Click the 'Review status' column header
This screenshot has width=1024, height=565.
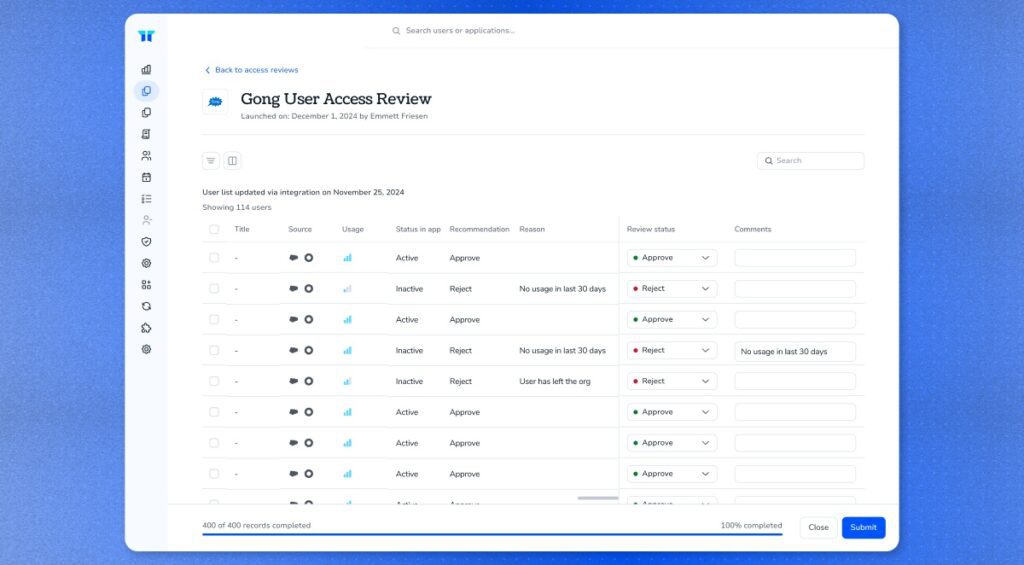click(x=650, y=229)
